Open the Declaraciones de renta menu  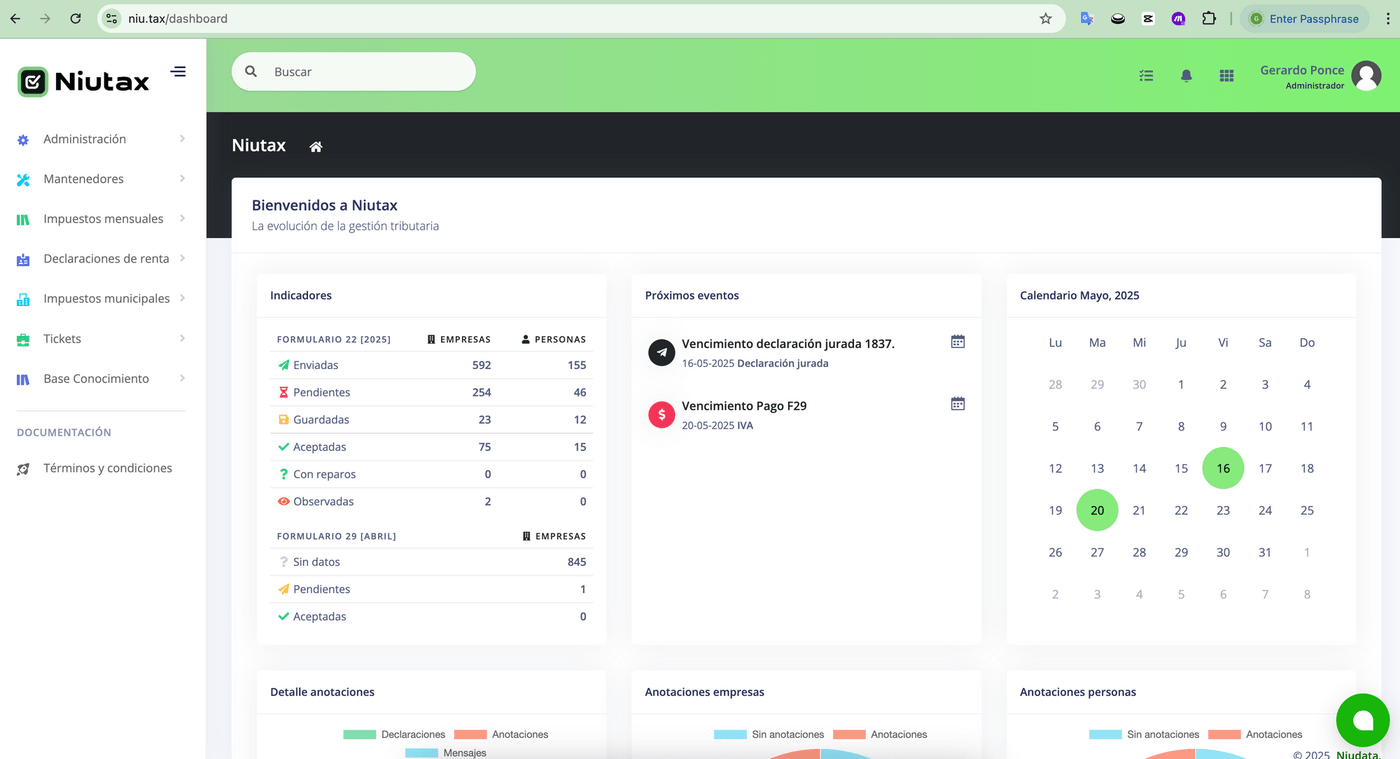point(101,259)
